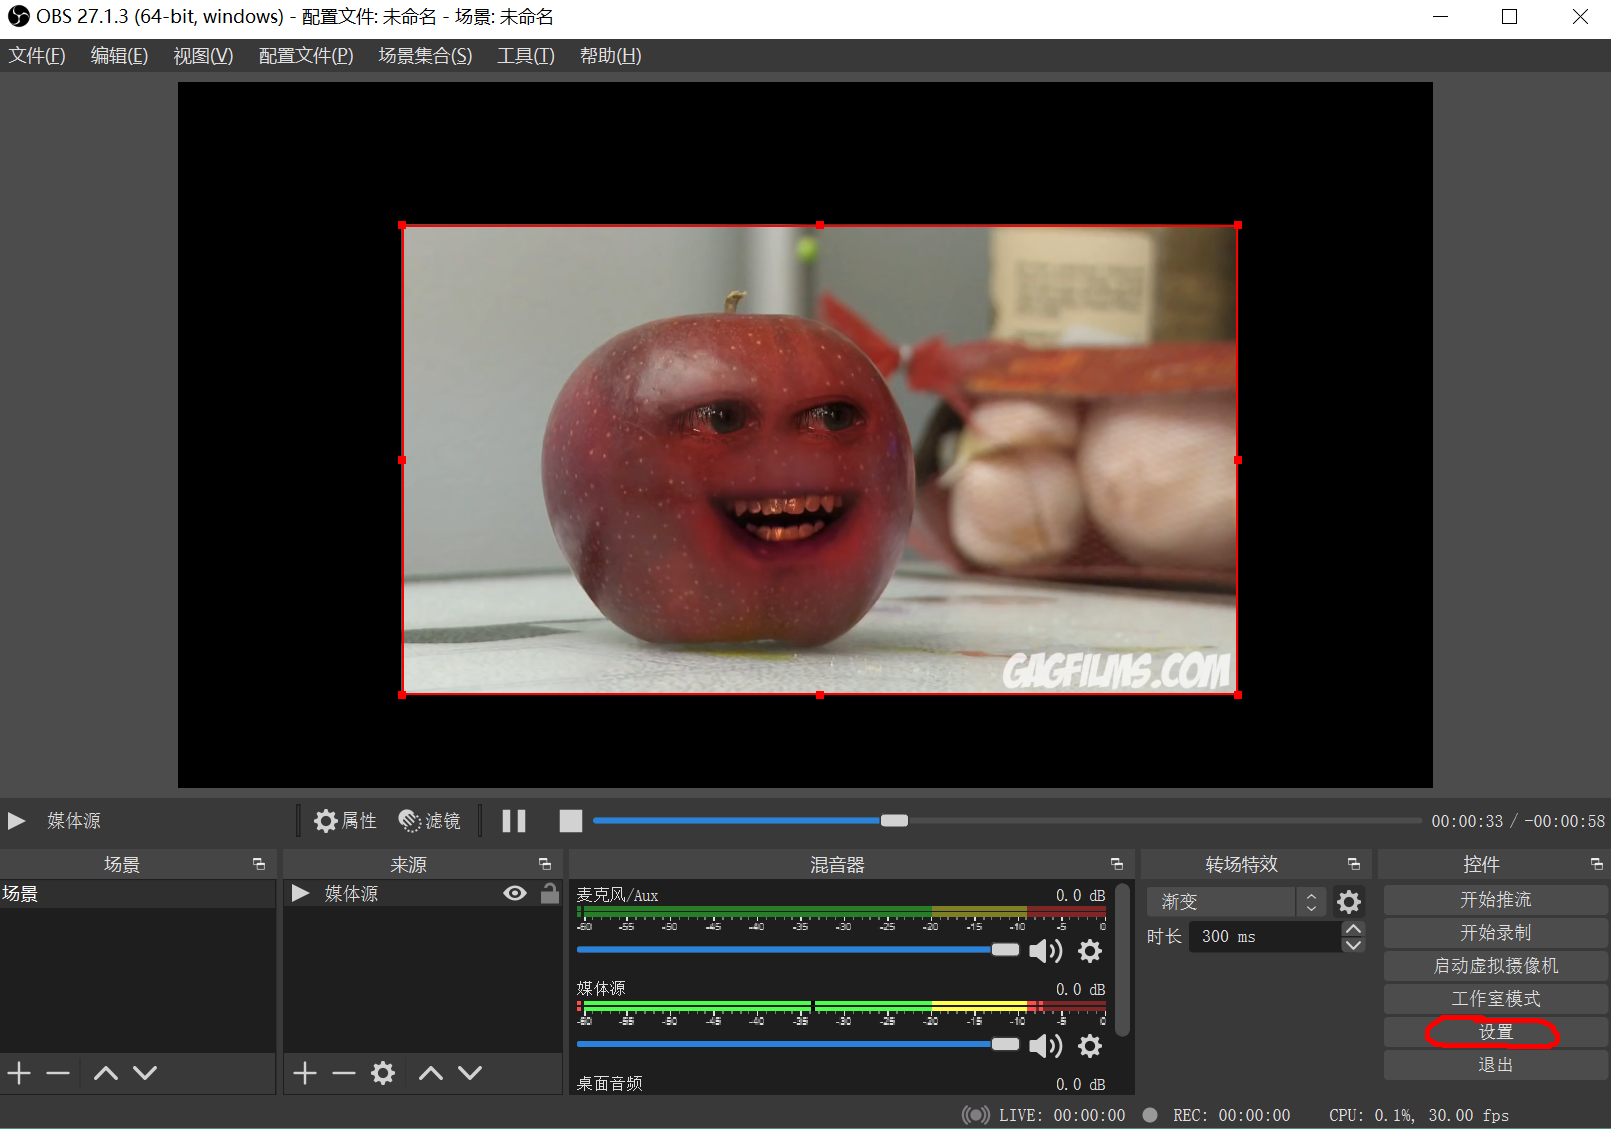
Task: Toggle visibility eye of 媒体源 source
Action: 515,893
